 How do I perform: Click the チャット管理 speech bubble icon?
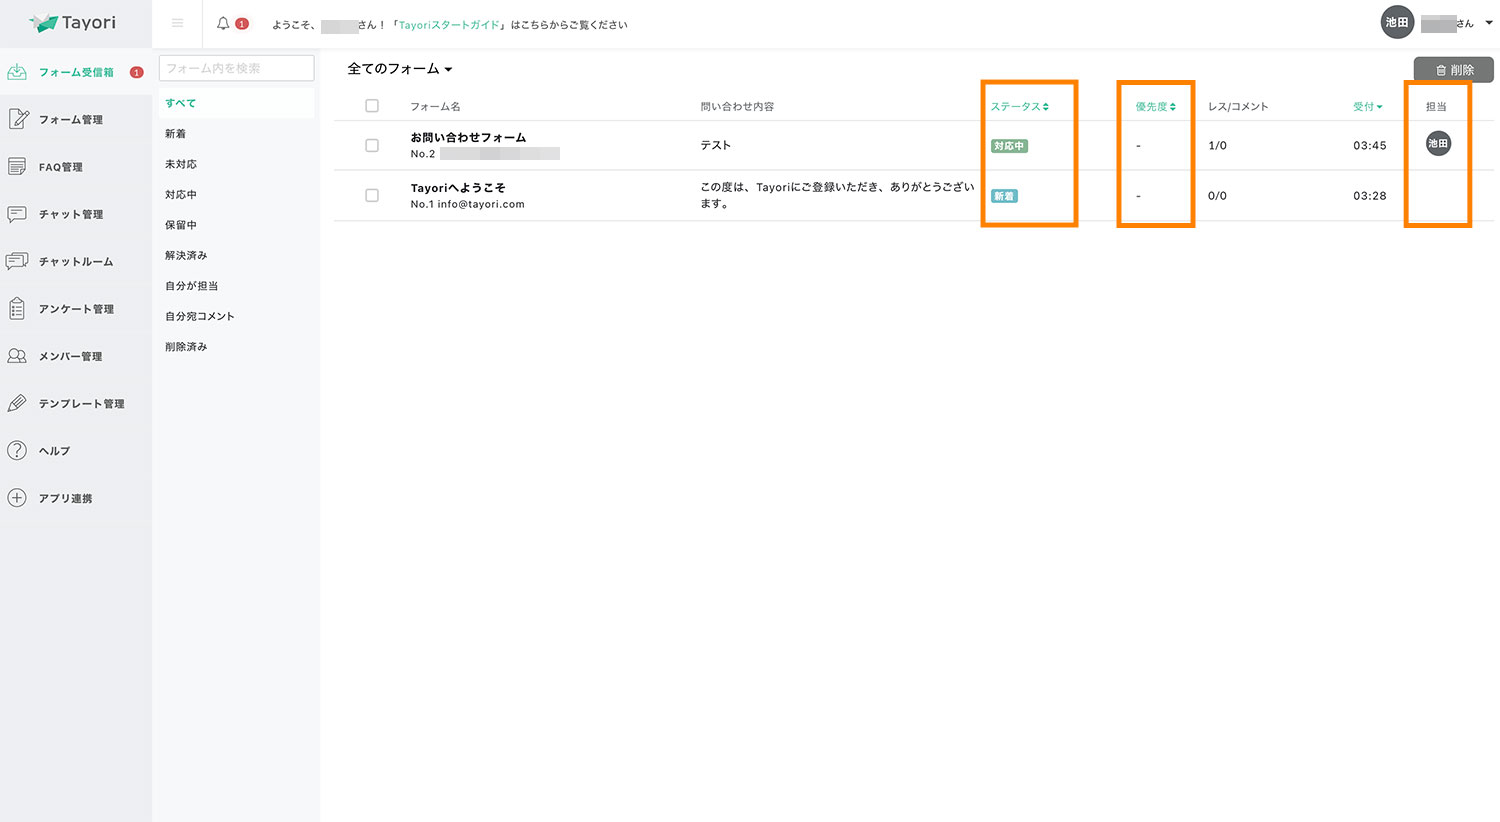click(x=17, y=214)
